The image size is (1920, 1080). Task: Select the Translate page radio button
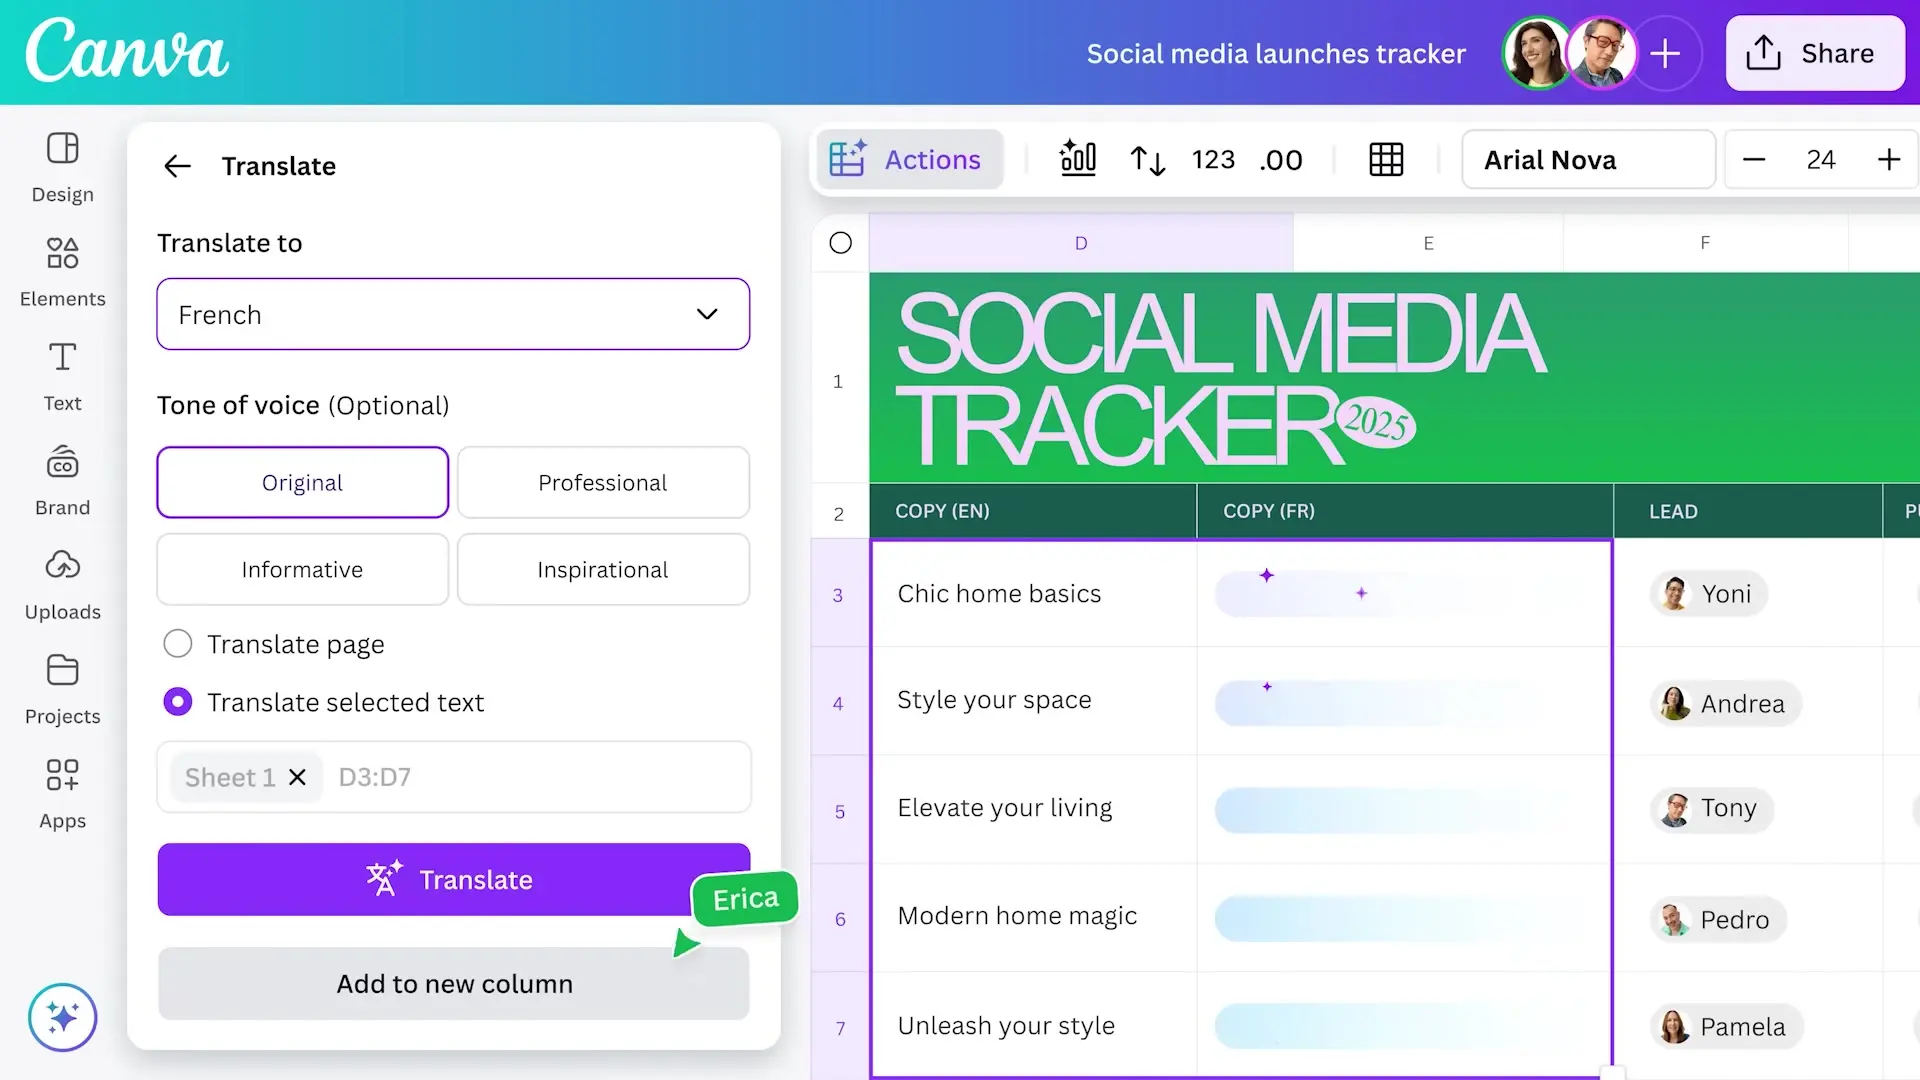(x=178, y=644)
